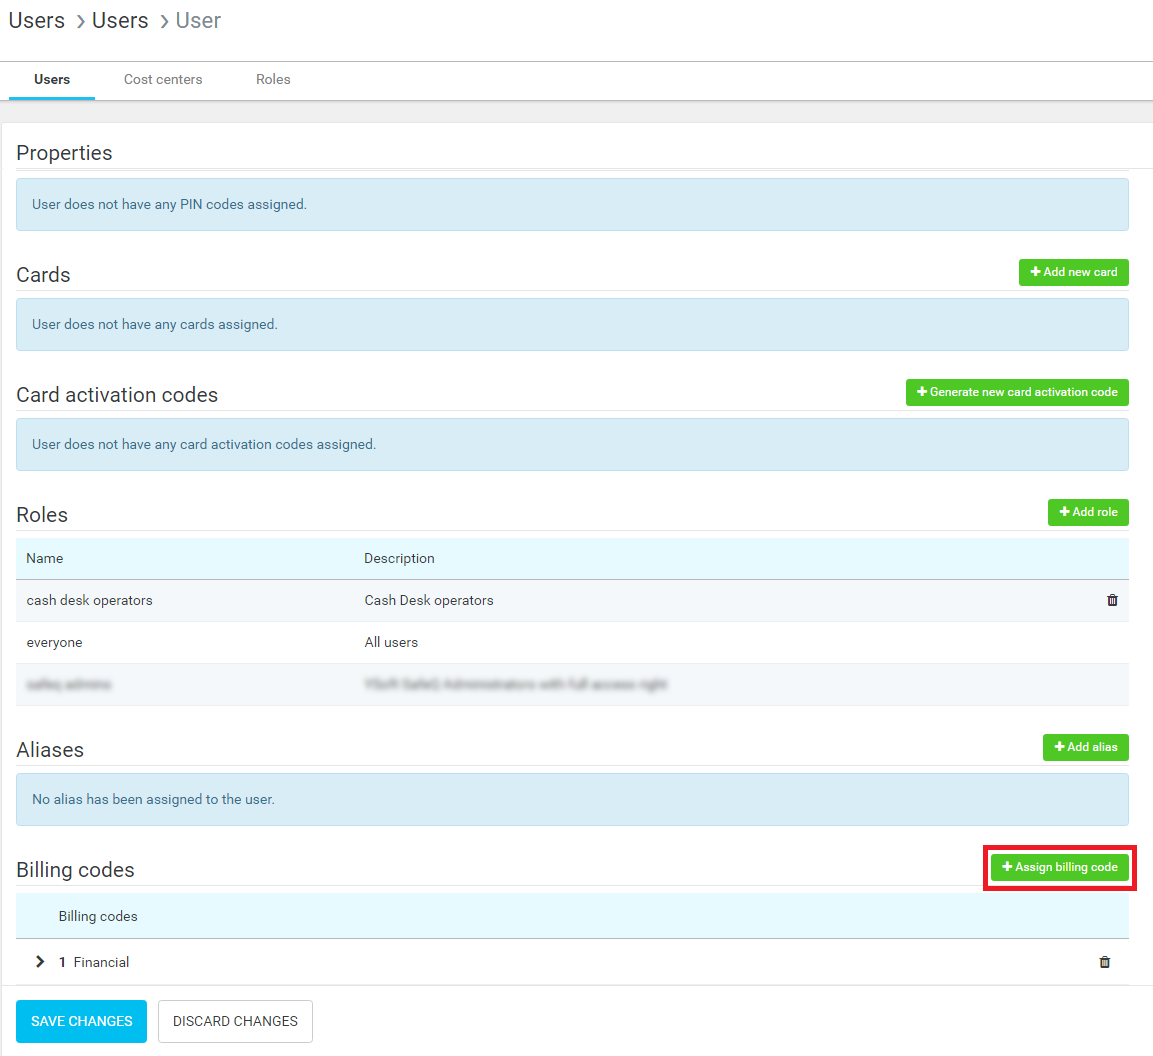Image resolution: width=1153 pixels, height=1056 pixels.
Task: Assign billing code to the user
Action: [1059, 867]
